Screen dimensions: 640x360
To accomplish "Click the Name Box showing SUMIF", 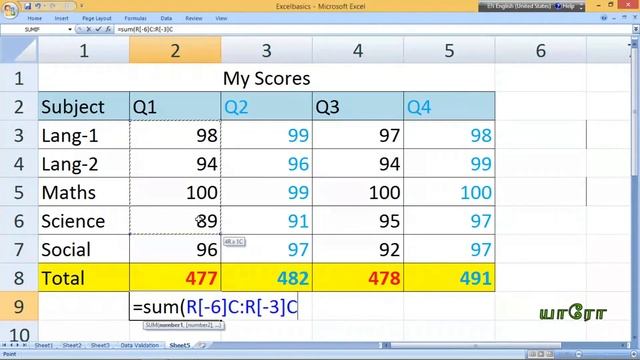I will [34, 29].
